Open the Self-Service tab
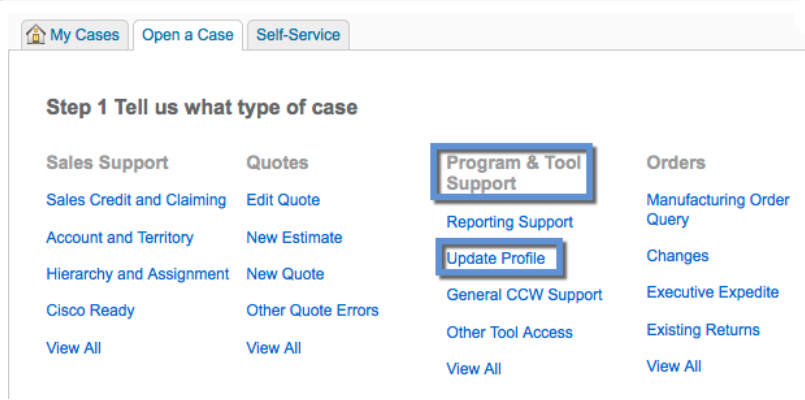The width and height of the screenshot is (805, 400). tap(298, 35)
